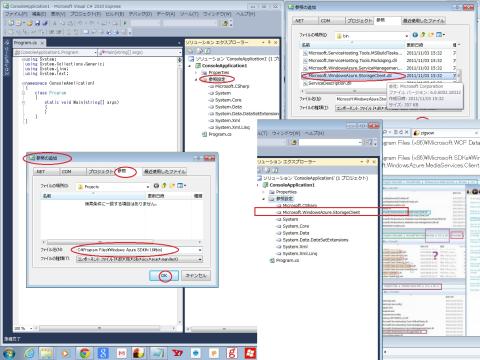
Task: Click new folder icon in bin-folder Add Reference dialog
Action: click(x=431, y=35)
